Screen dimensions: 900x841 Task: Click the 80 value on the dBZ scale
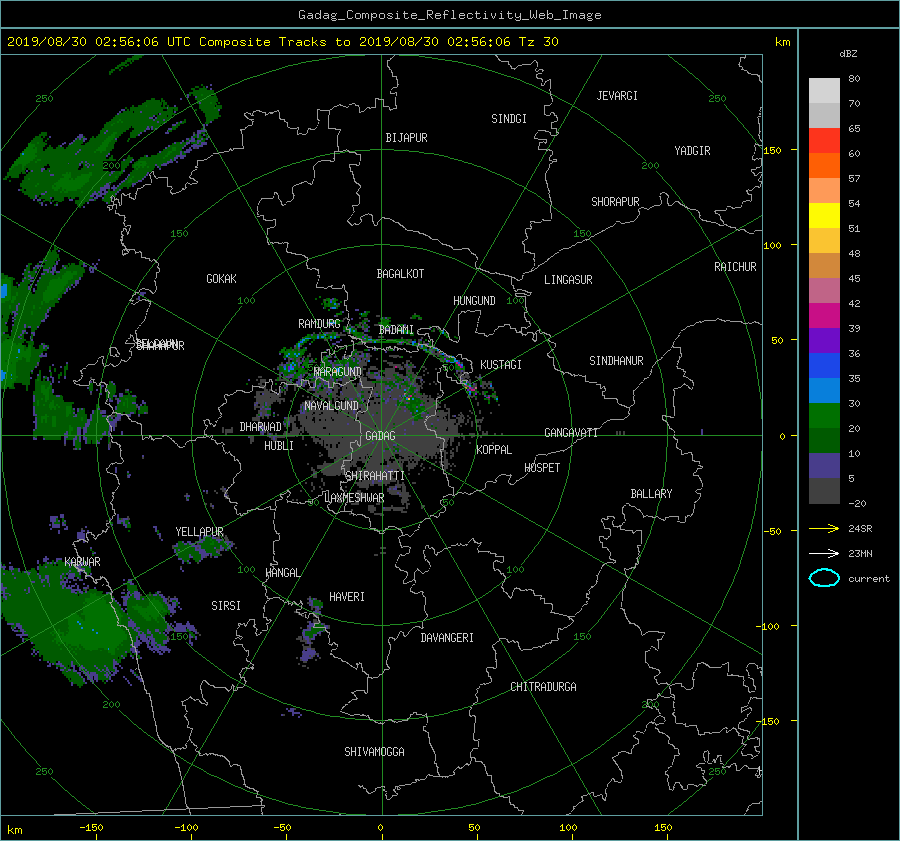click(854, 79)
